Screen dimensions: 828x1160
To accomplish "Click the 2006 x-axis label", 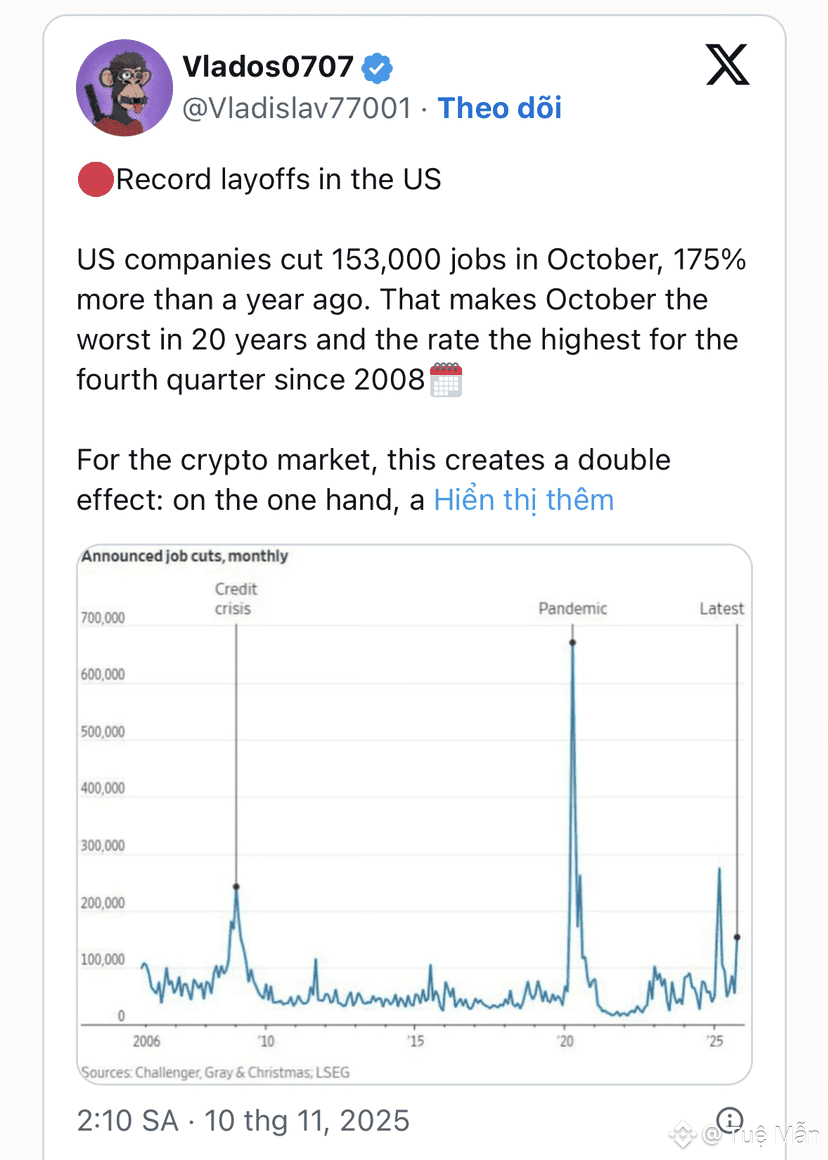I will pyautogui.click(x=147, y=1041).
